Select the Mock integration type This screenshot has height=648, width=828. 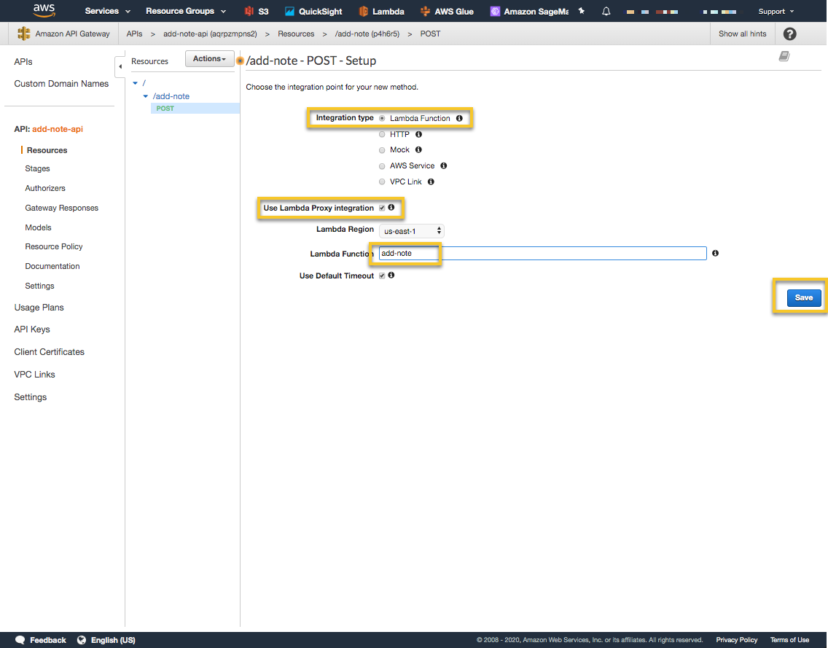(380, 149)
